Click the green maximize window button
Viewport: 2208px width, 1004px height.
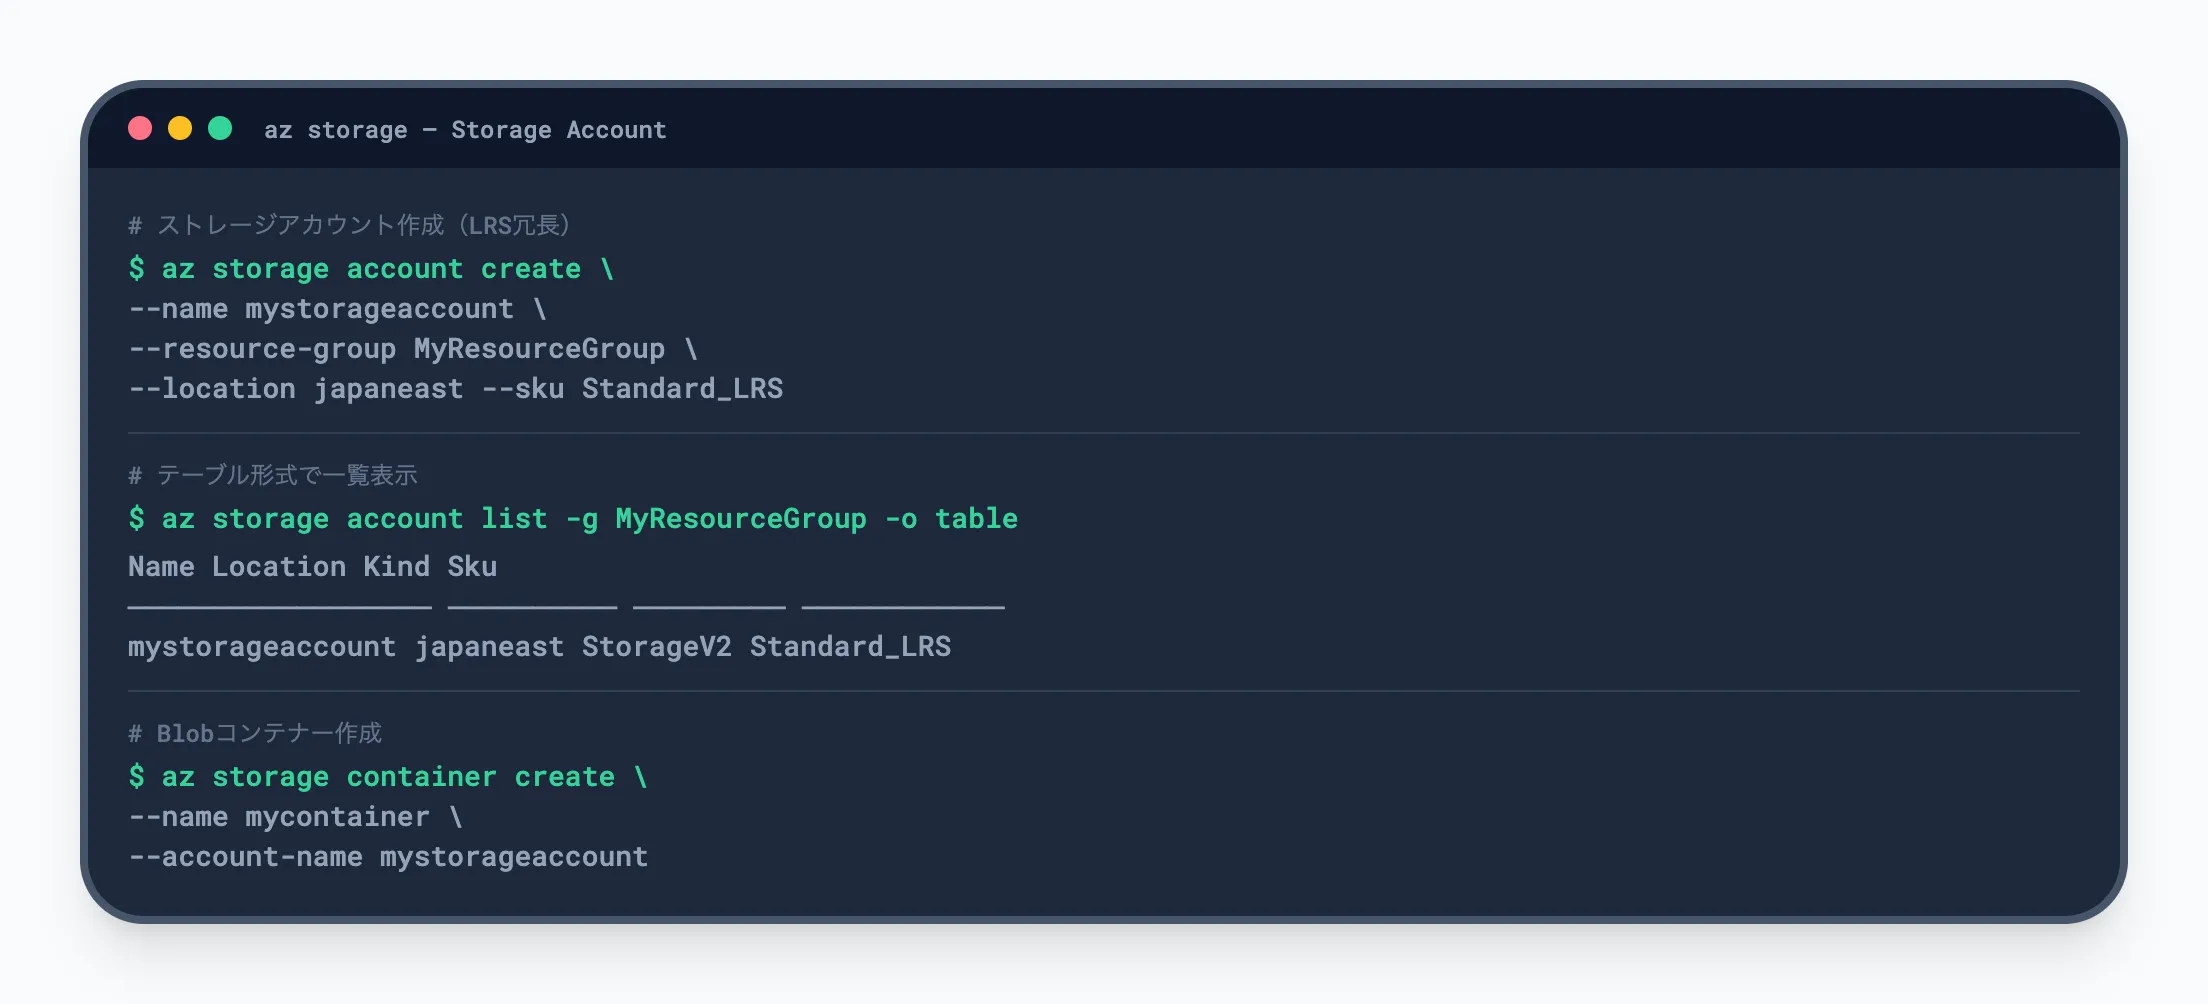pyautogui.click(x=220, y=129)
